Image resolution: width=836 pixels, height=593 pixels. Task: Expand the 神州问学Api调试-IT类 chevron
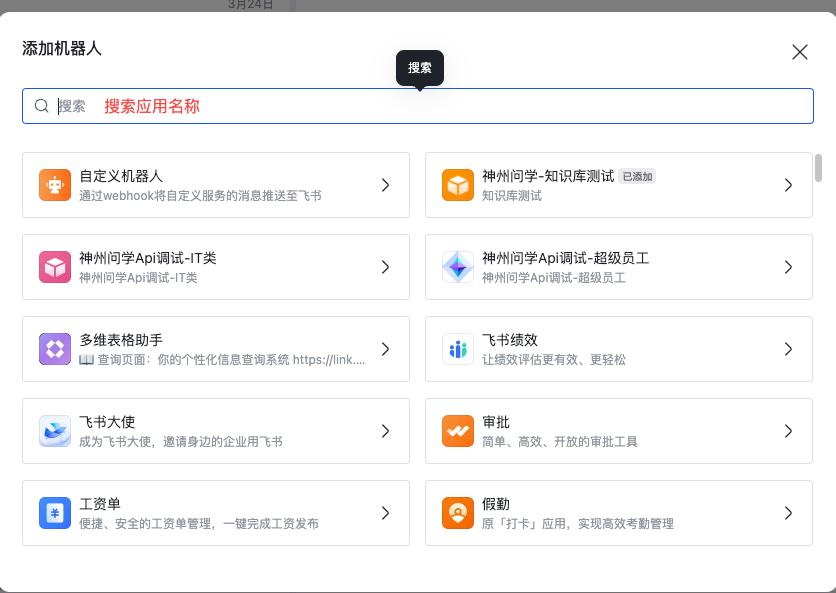click(x=385, y=267)
